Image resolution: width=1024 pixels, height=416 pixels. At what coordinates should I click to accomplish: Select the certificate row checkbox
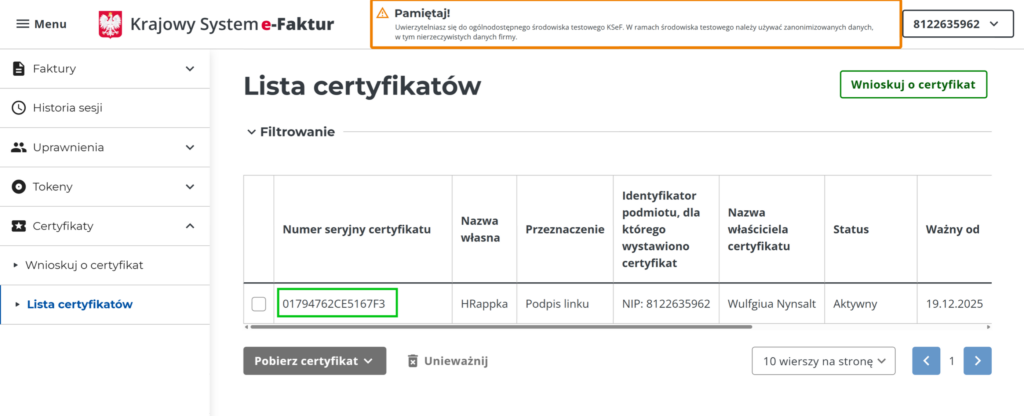259,303
